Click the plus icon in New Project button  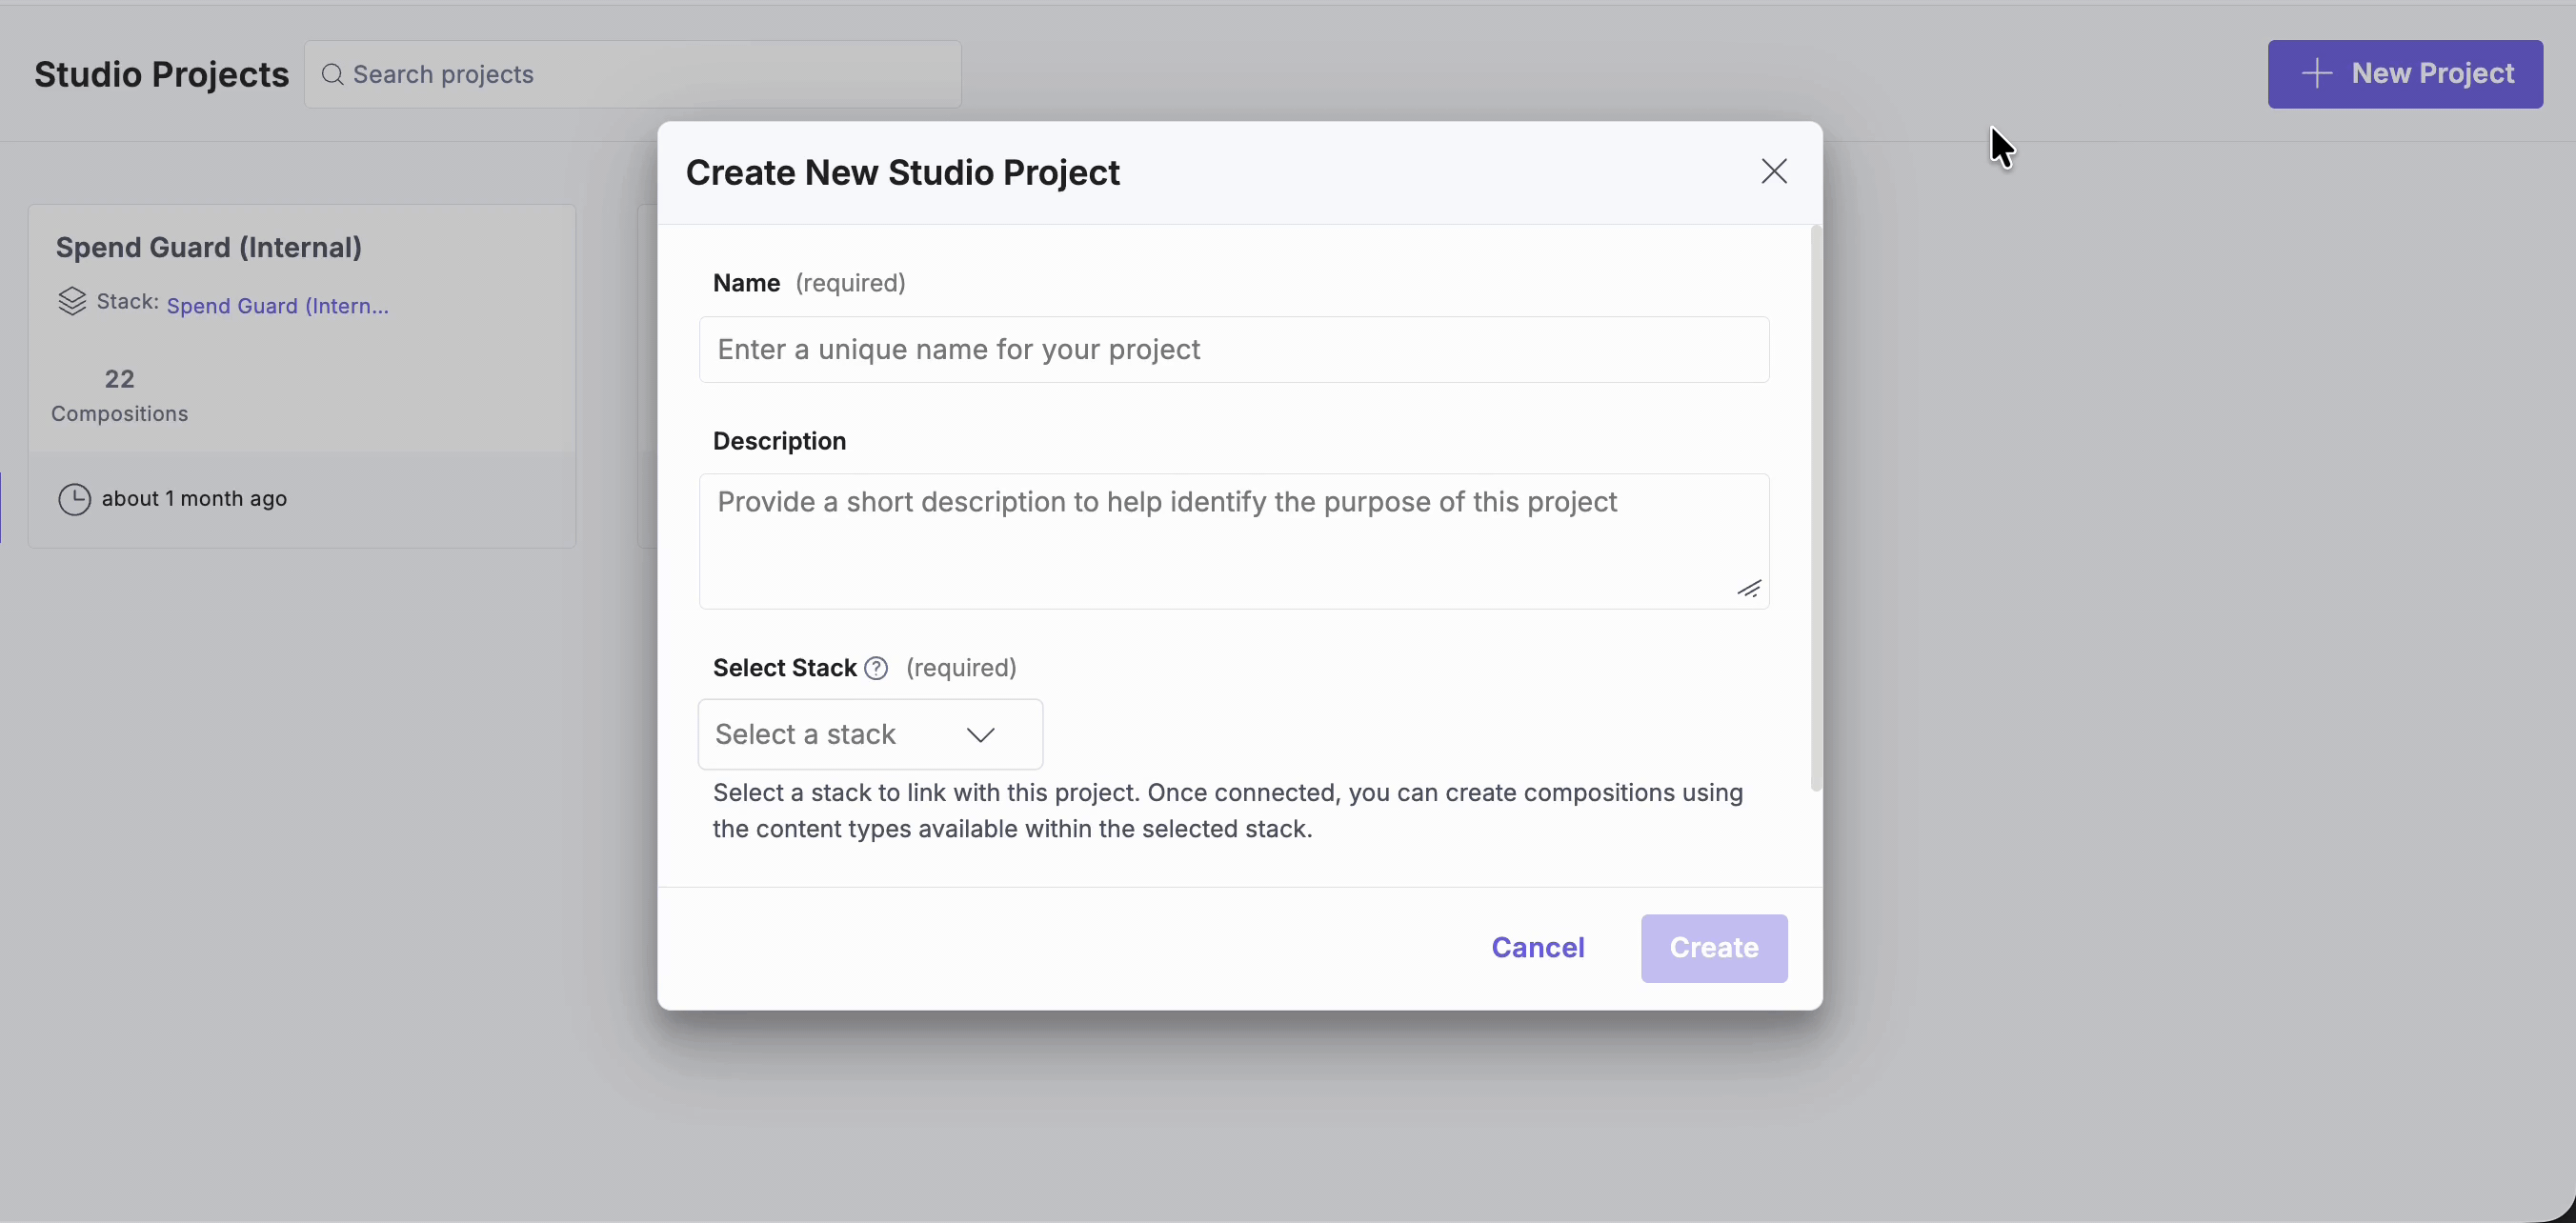tap(2317, 73)
